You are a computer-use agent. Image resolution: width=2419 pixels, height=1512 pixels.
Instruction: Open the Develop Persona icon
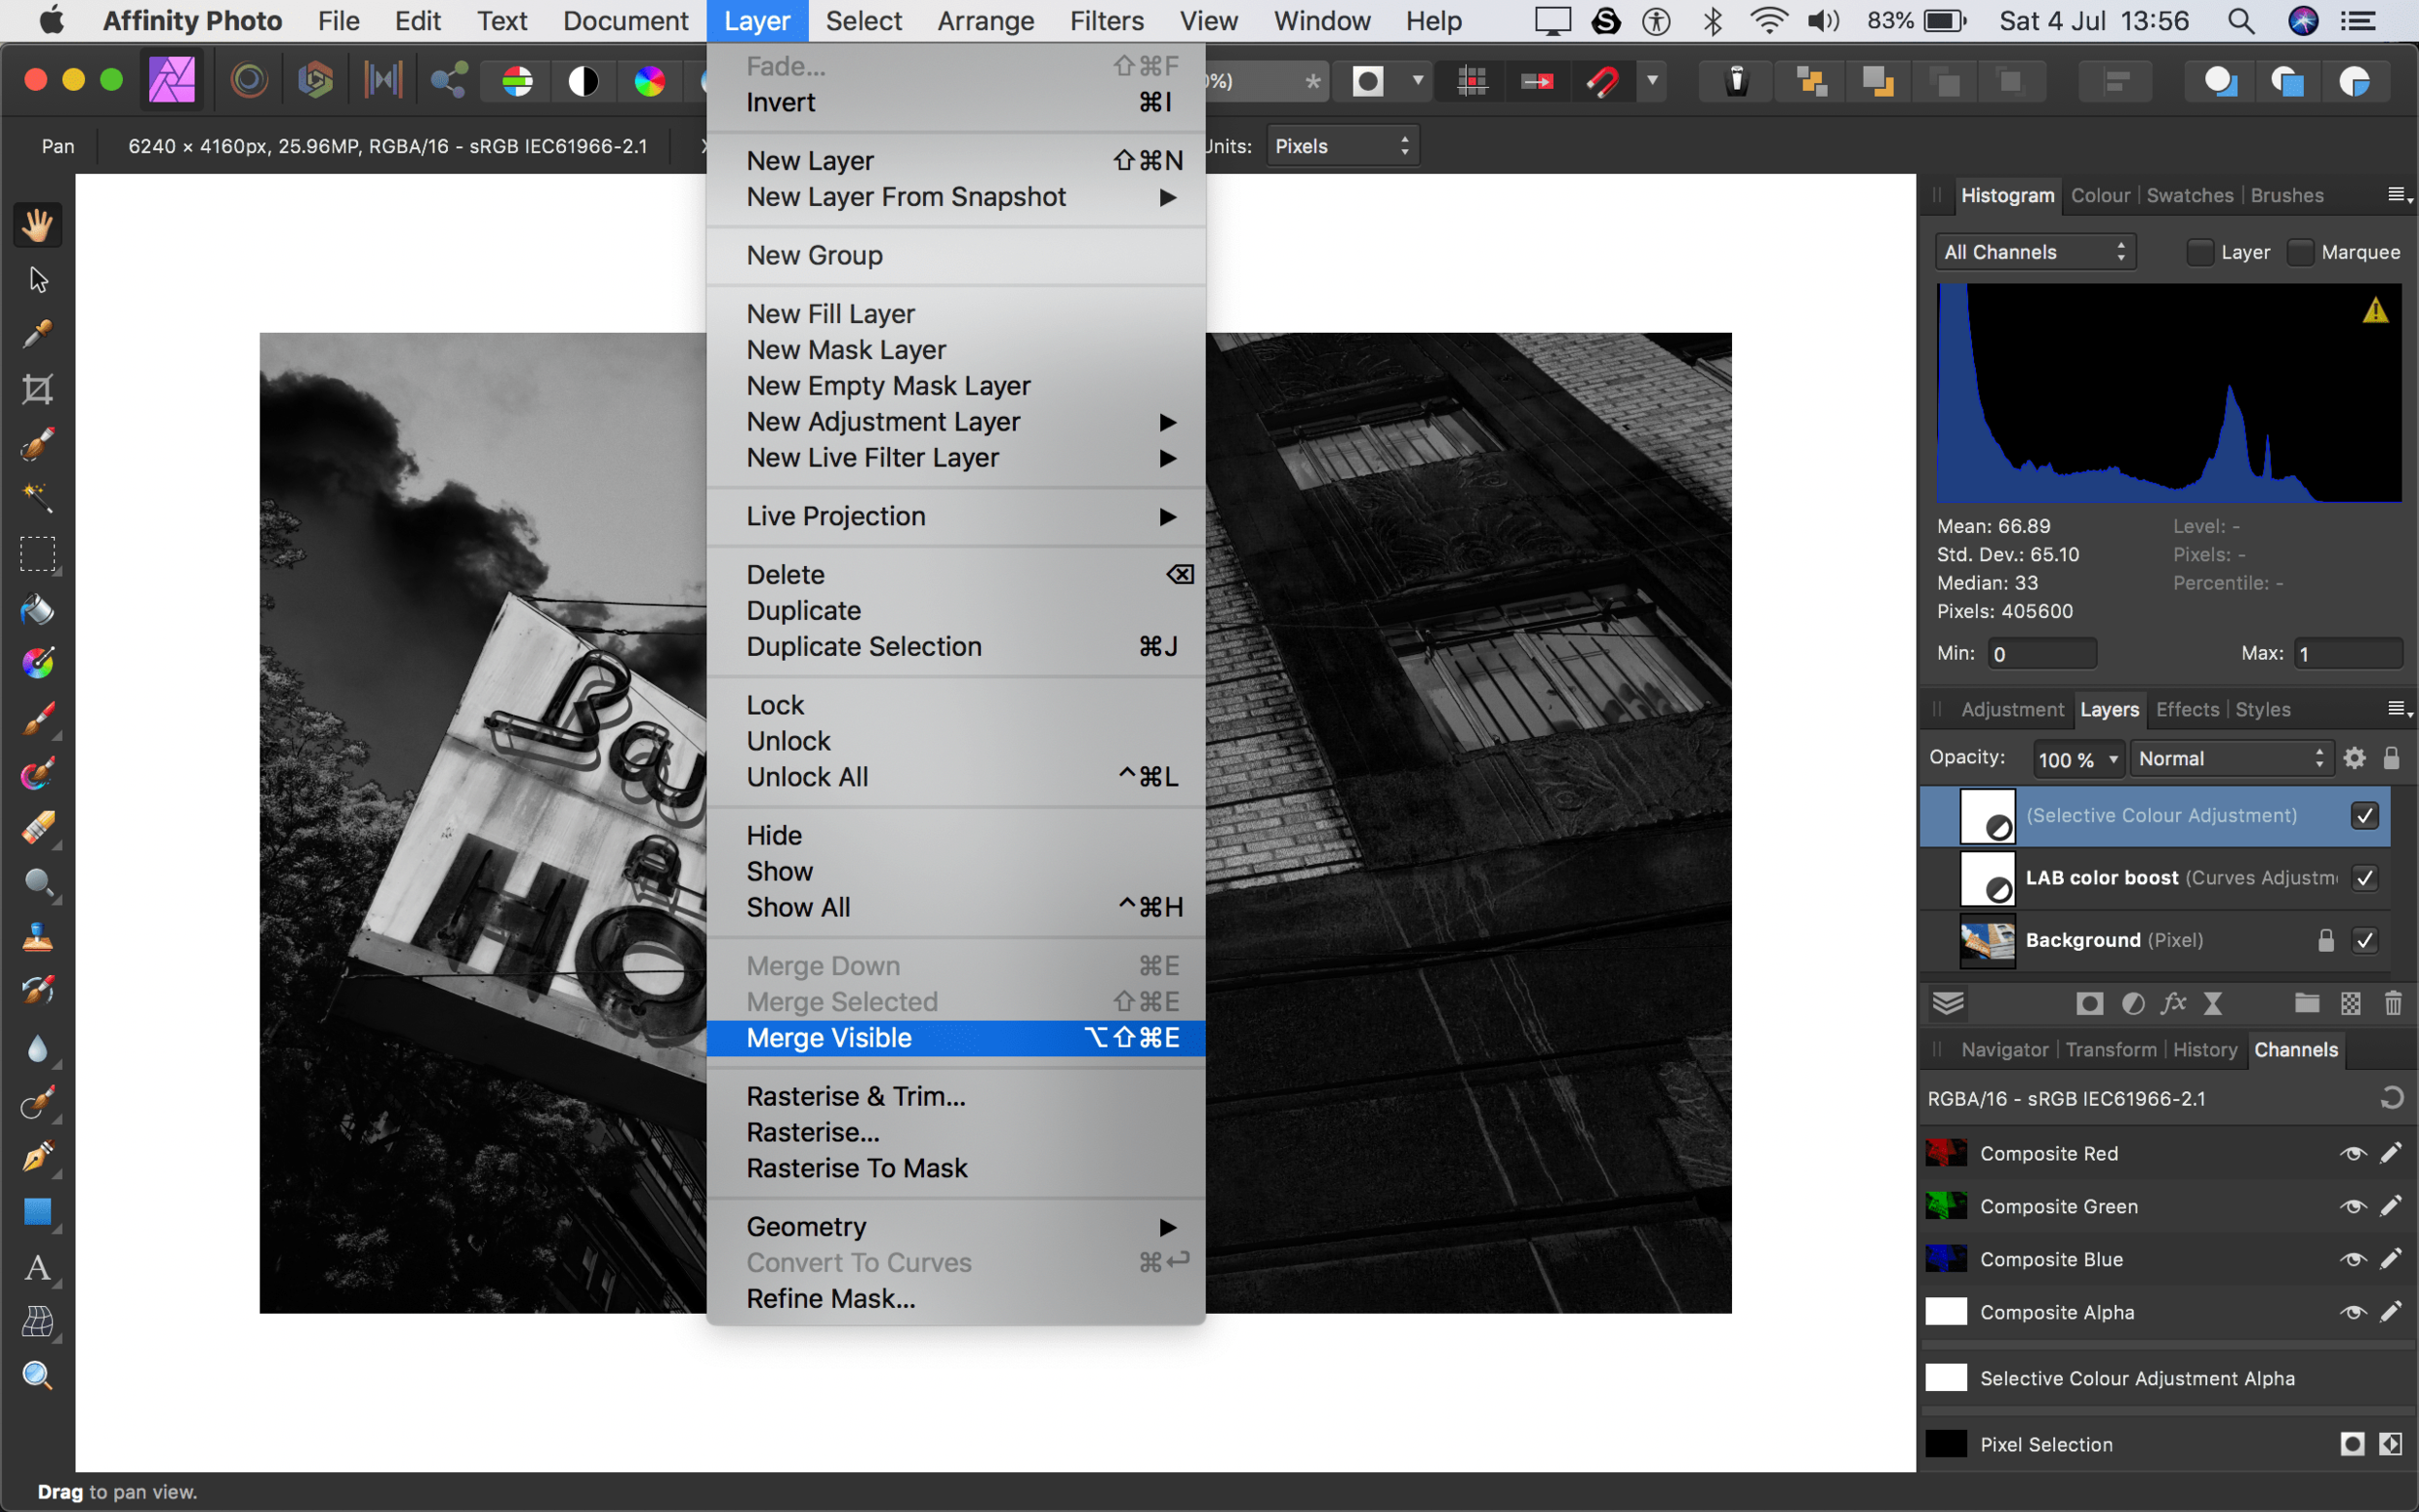tap(315, 81)
